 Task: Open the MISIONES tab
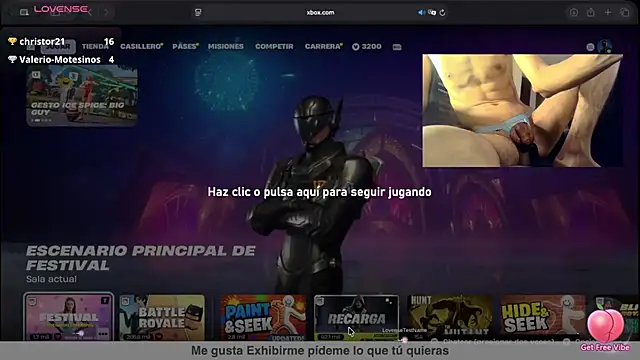pyautogui.click(x=226, y=47)
